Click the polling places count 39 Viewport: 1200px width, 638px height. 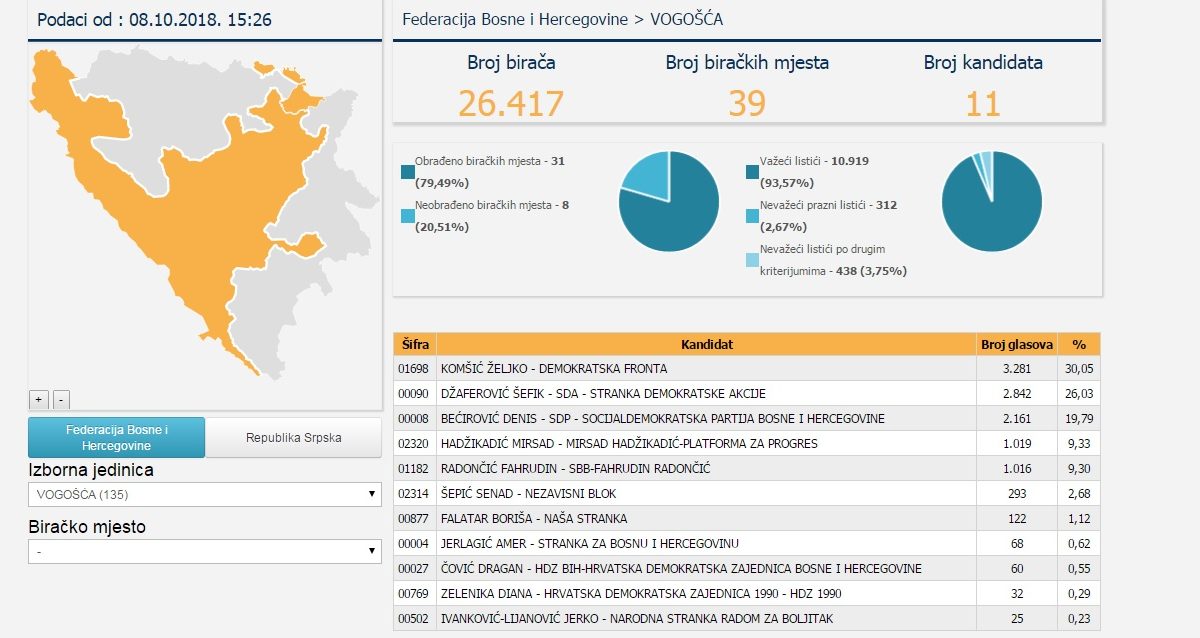coord(746,102)
